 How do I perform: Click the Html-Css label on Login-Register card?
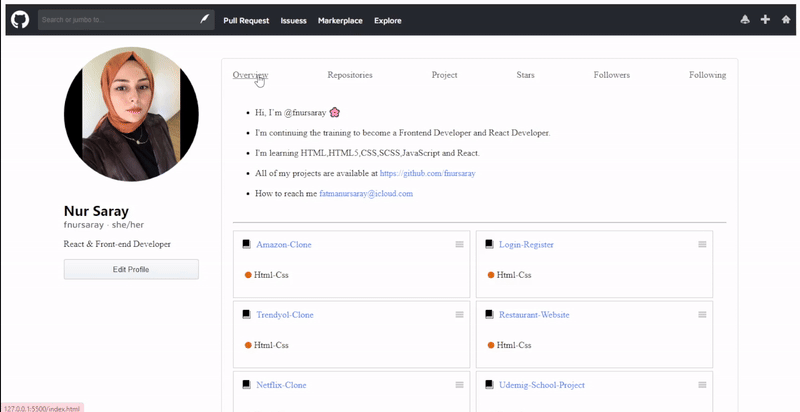tap(514, 275)
